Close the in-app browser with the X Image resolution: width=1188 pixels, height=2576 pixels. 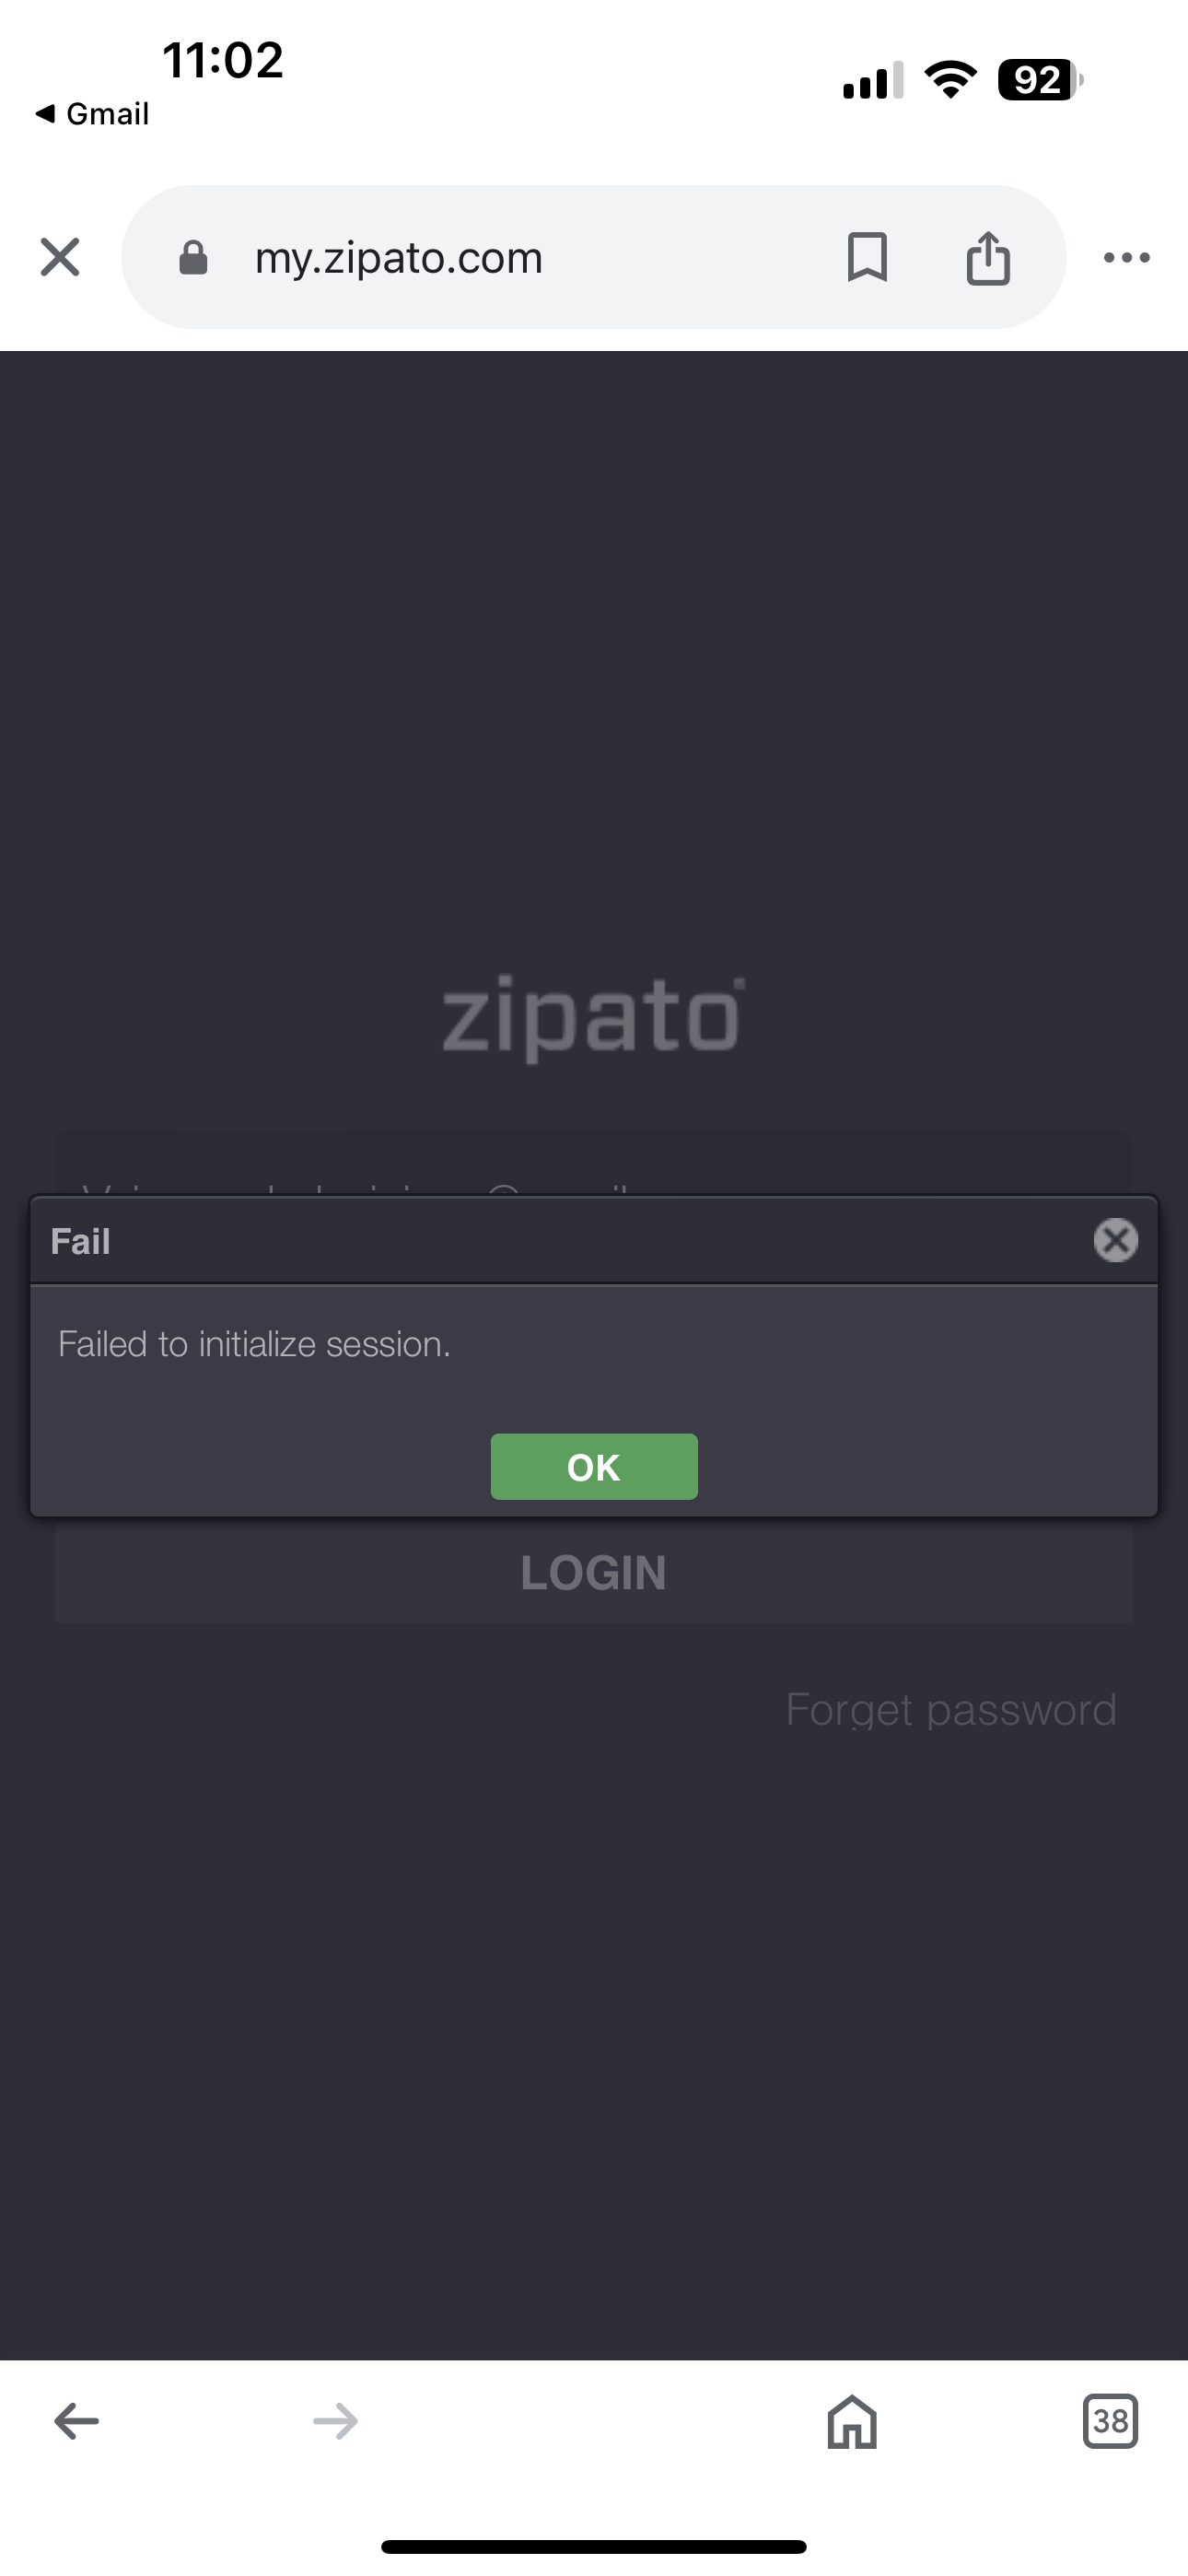60,257
